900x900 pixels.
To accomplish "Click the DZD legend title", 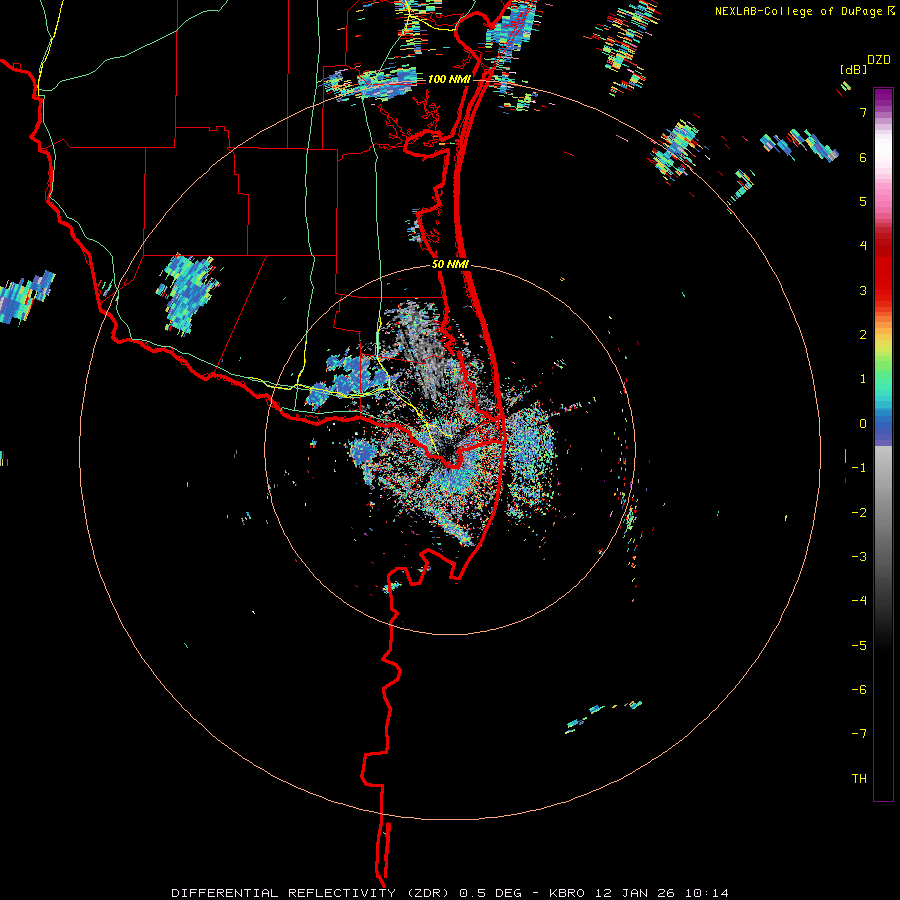I will pyautogui.click(x=879, y=60).
